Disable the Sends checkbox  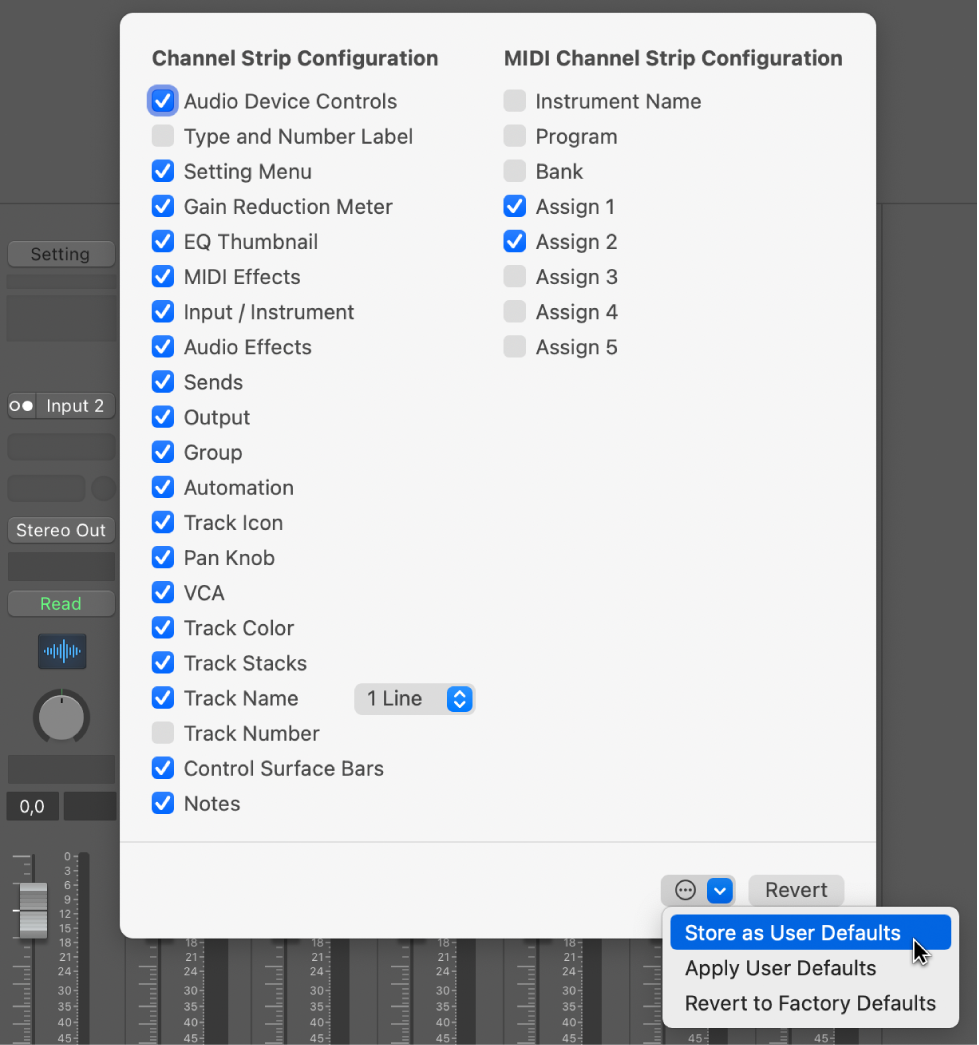162,382
